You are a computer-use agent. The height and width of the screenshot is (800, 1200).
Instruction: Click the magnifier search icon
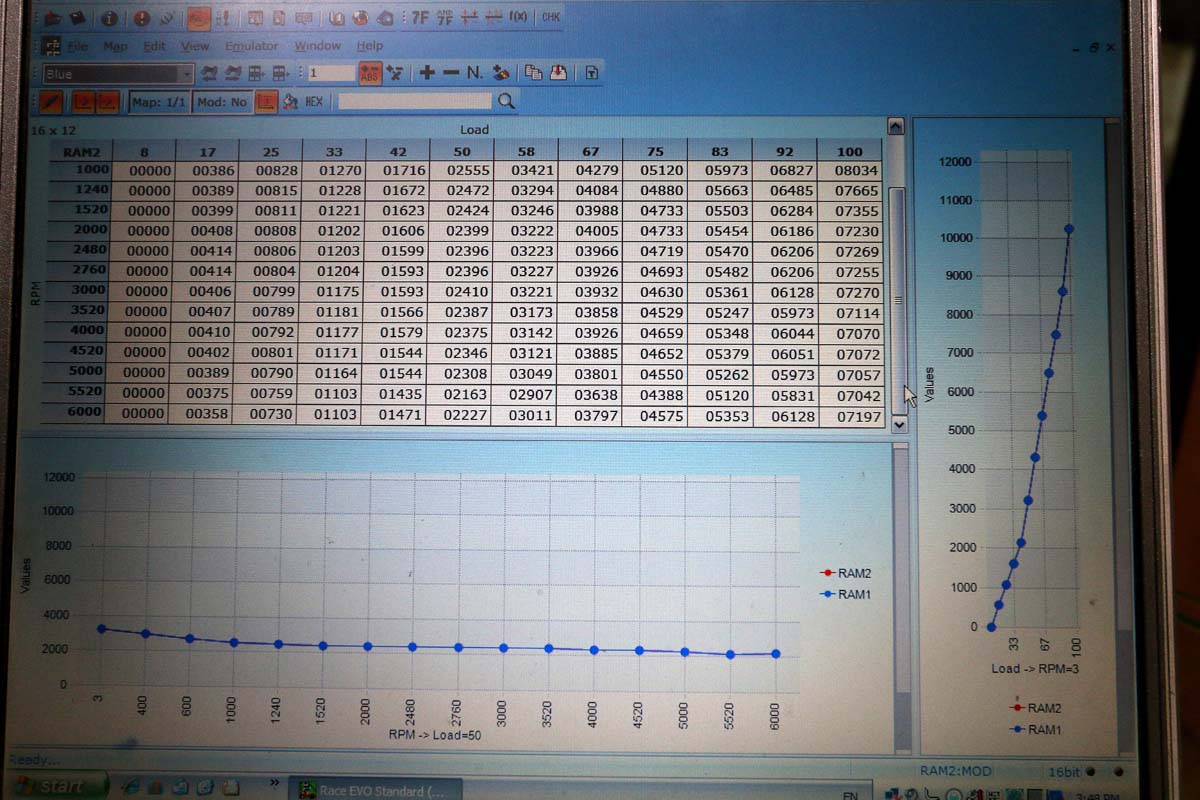click(x=507, y=101)
